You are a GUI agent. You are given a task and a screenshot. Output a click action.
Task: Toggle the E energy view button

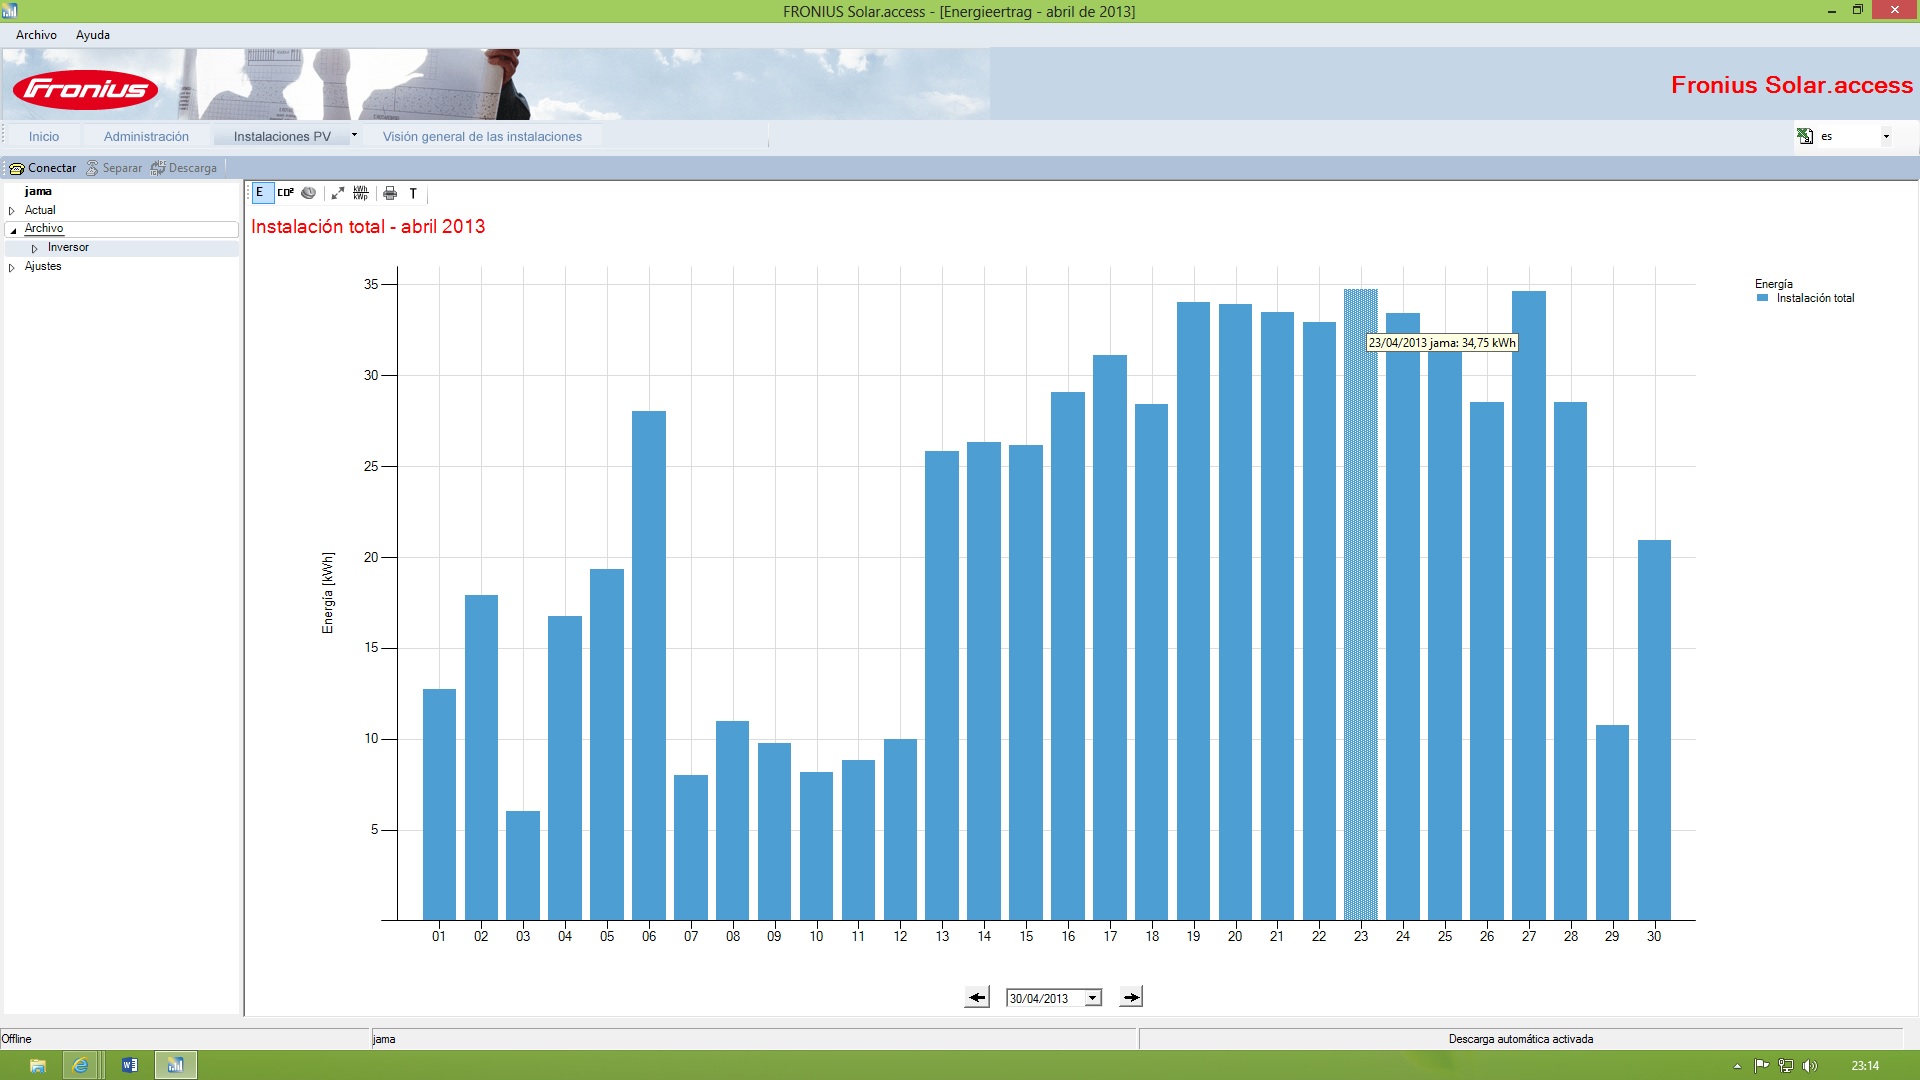[260, 193]
